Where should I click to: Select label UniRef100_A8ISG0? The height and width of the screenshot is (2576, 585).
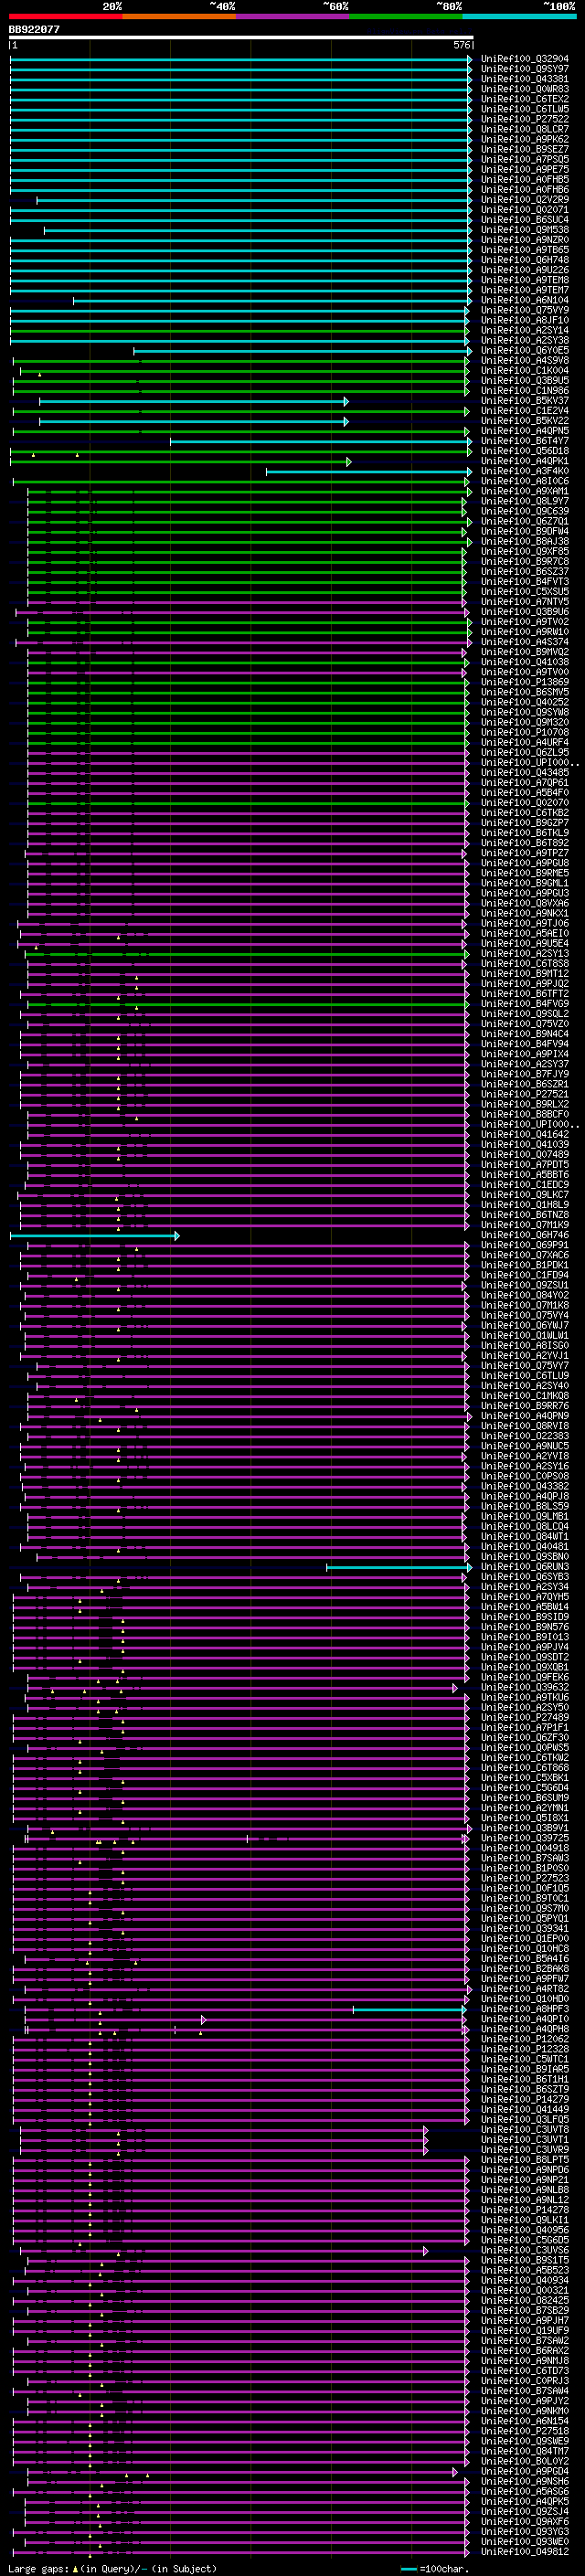(x=525, y=1345)
